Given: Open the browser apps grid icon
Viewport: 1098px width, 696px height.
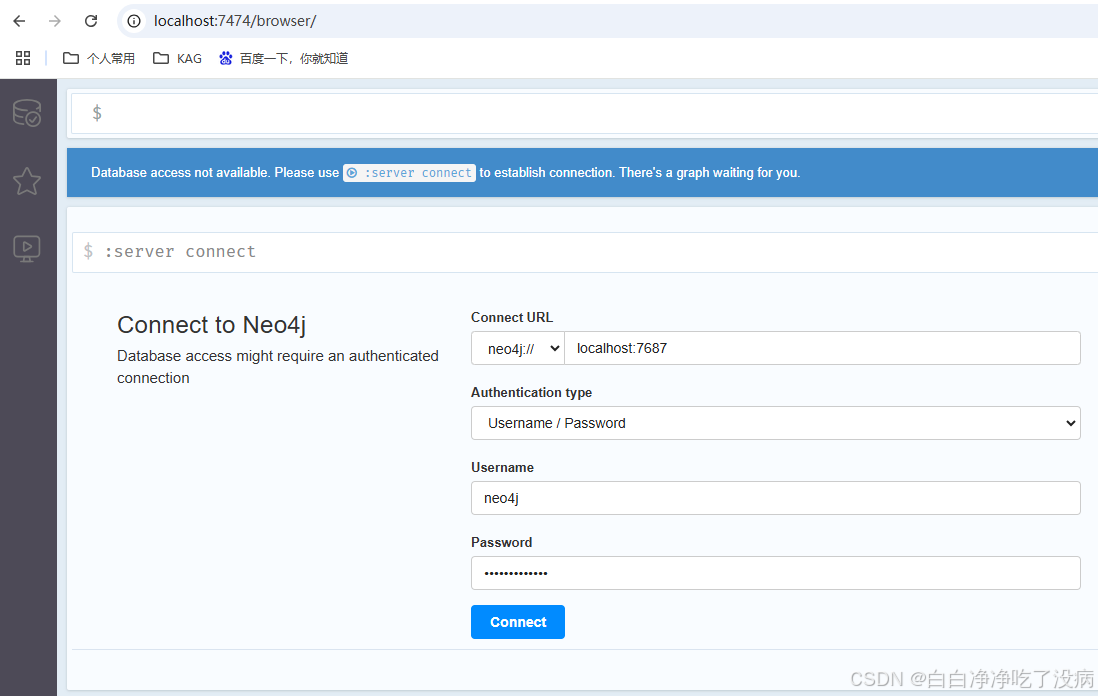Looking at the screenshot, I should 23,58.
